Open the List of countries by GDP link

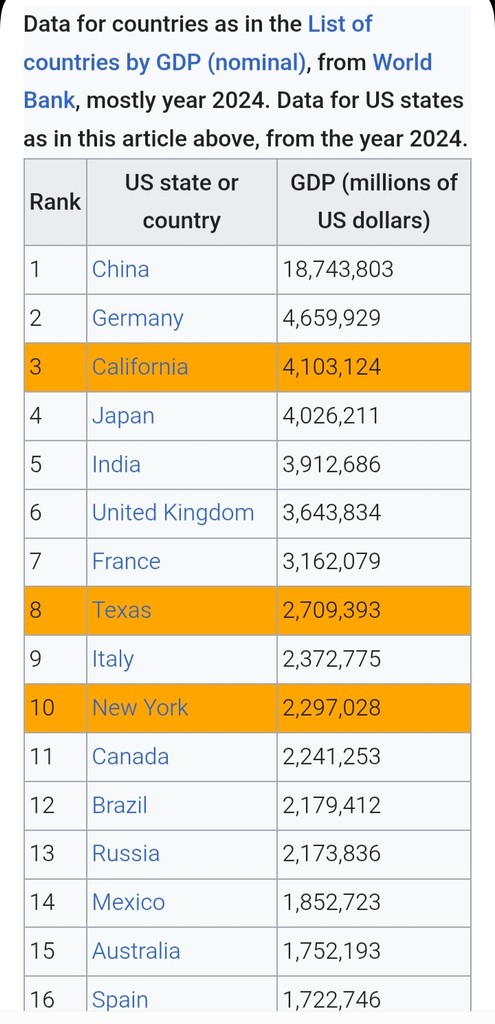[165, 62]
